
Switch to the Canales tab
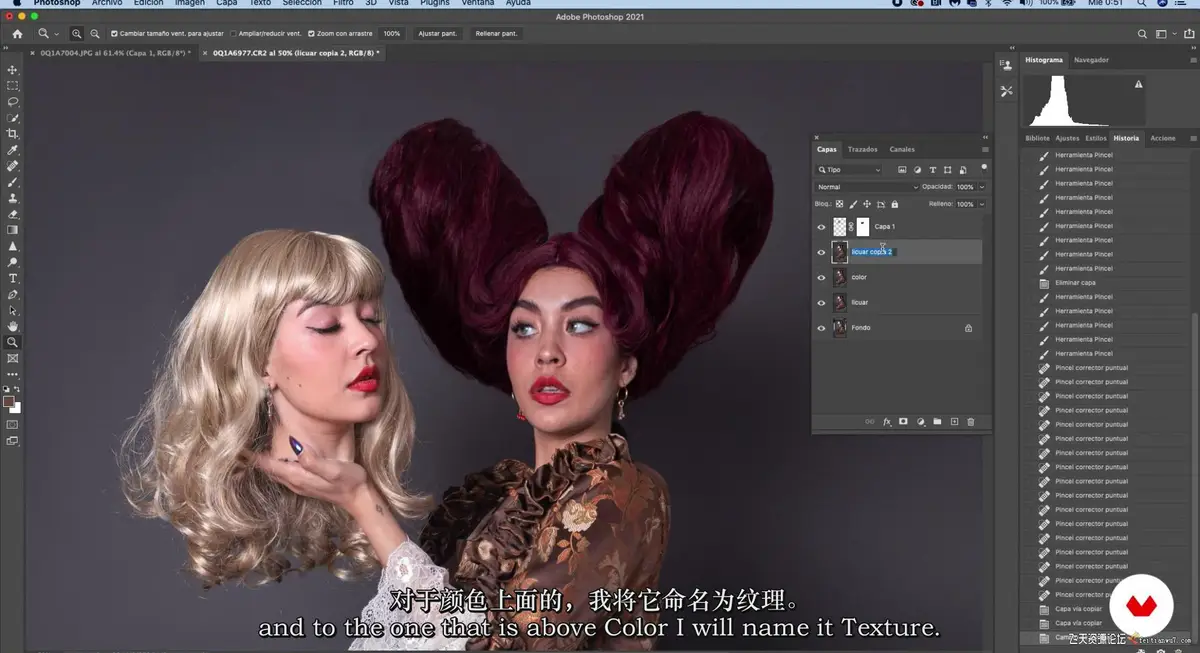click(x=902, y=149)
